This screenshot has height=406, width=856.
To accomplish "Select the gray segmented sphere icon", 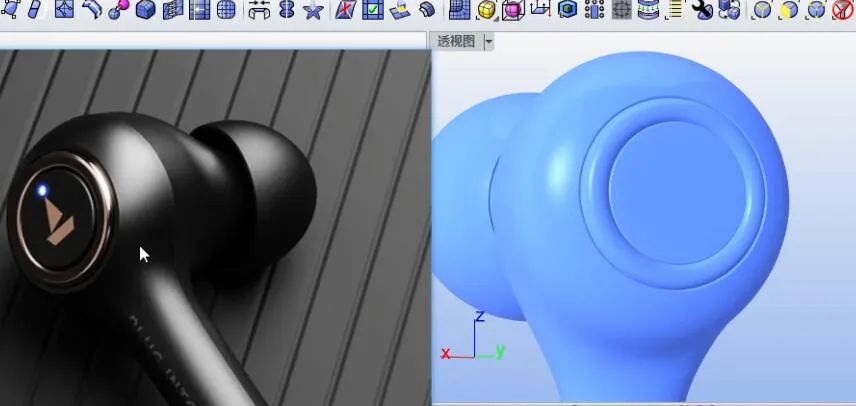I will (x=762, y=10).
